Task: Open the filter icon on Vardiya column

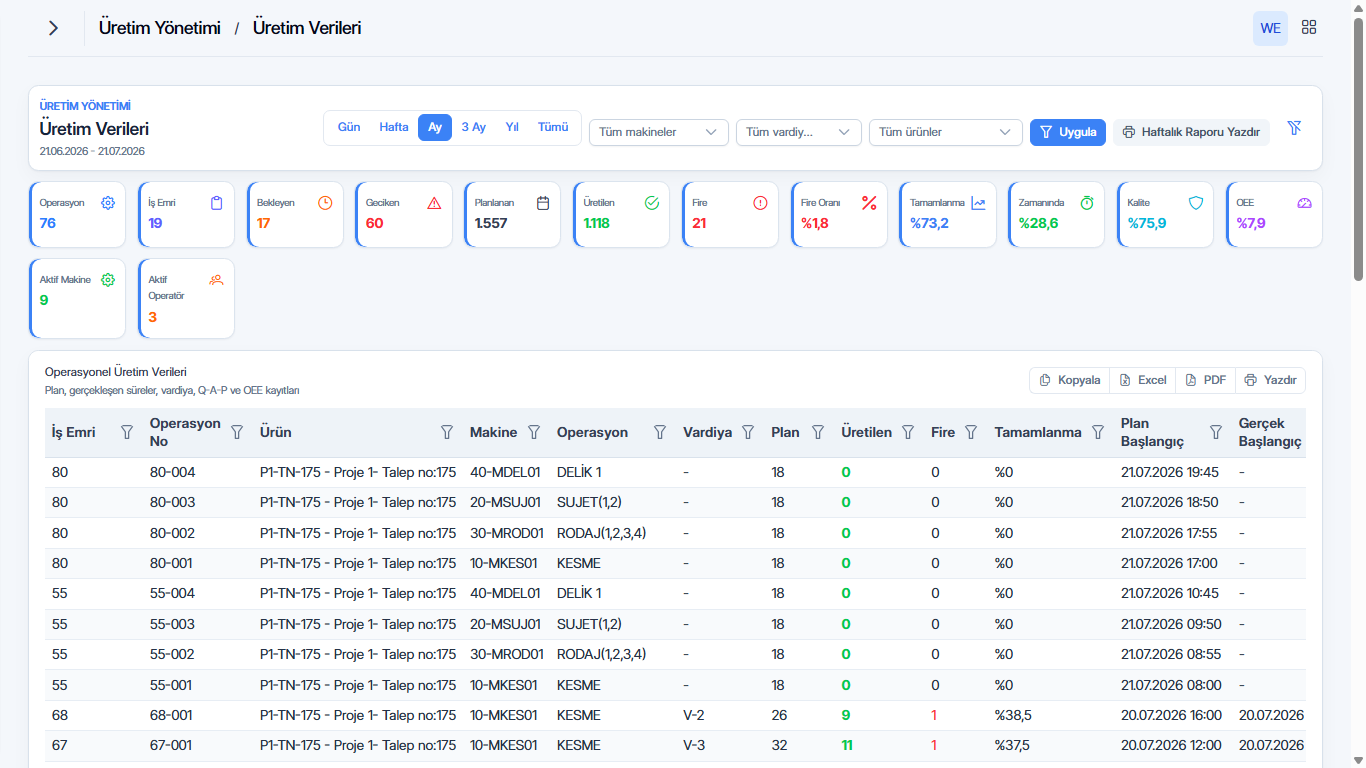Action: [x=748, y=432]
